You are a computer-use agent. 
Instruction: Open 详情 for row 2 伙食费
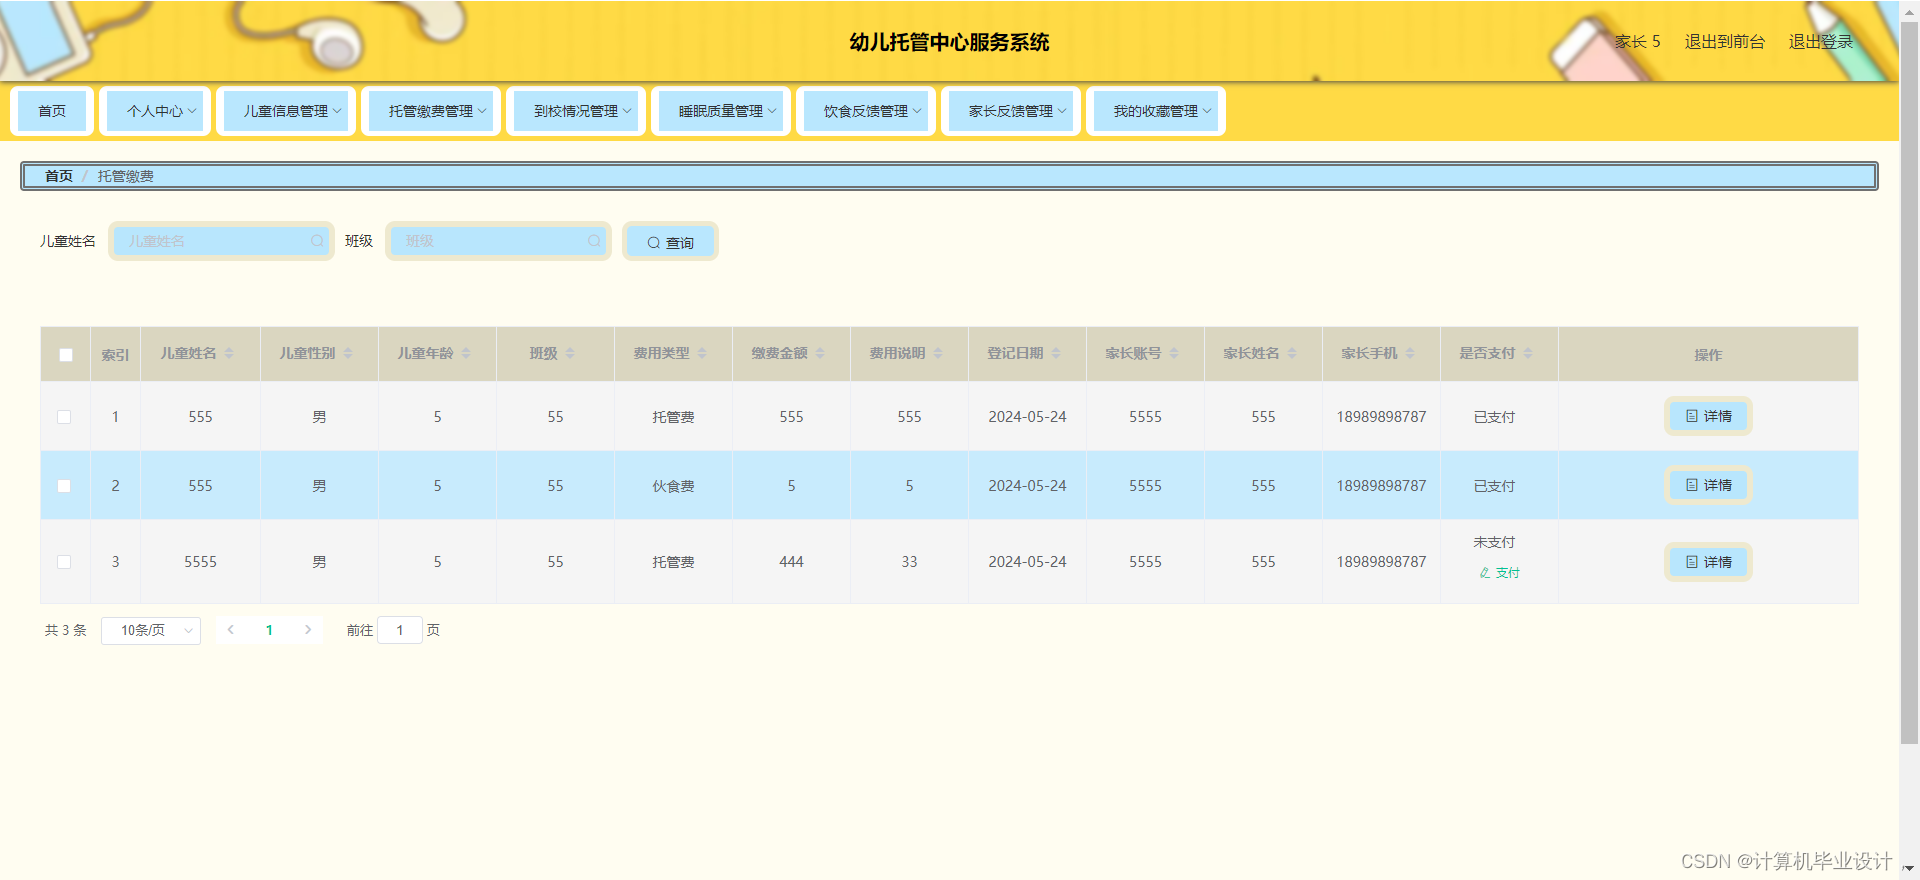(1708, 485)
